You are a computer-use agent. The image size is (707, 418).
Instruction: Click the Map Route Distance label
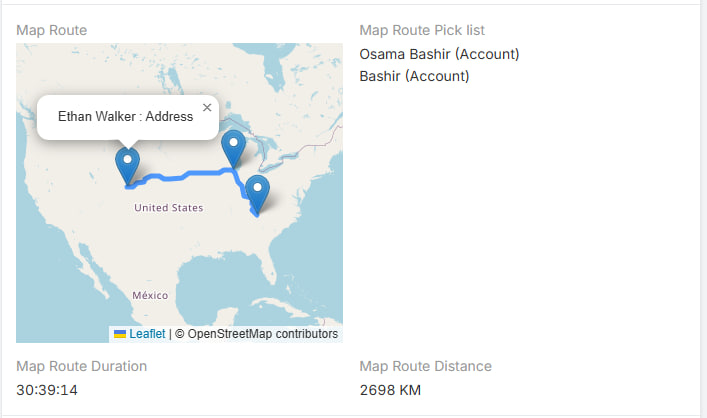coord(425,366)
